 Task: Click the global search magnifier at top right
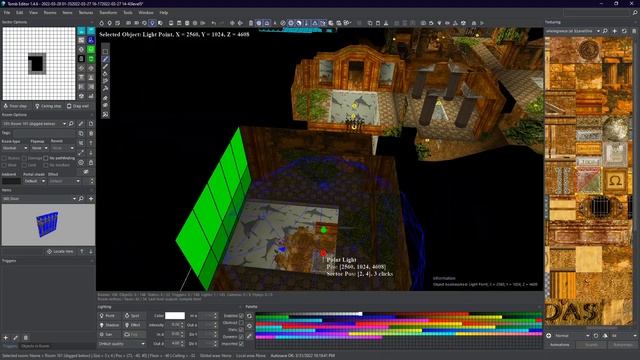pos(635,13)
